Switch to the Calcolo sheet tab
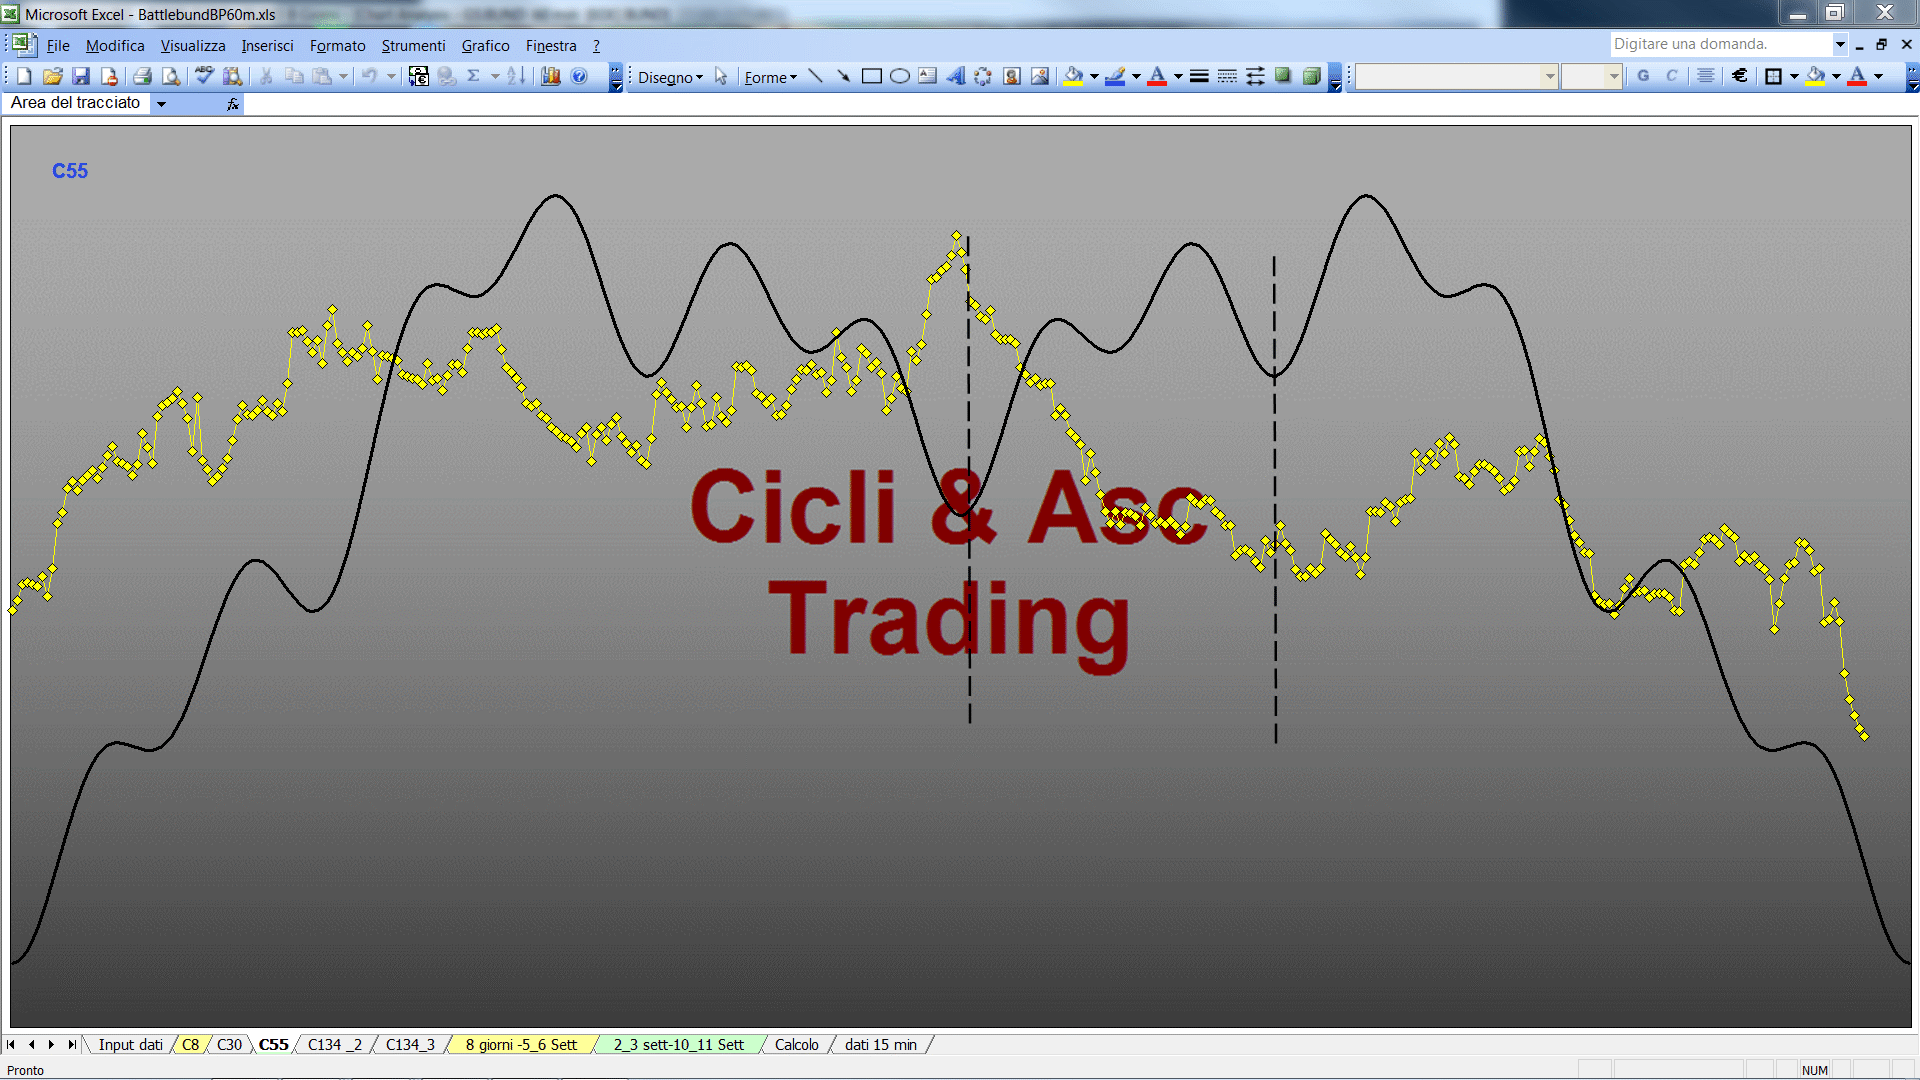1920x1080 pixels. (796, 1044)
